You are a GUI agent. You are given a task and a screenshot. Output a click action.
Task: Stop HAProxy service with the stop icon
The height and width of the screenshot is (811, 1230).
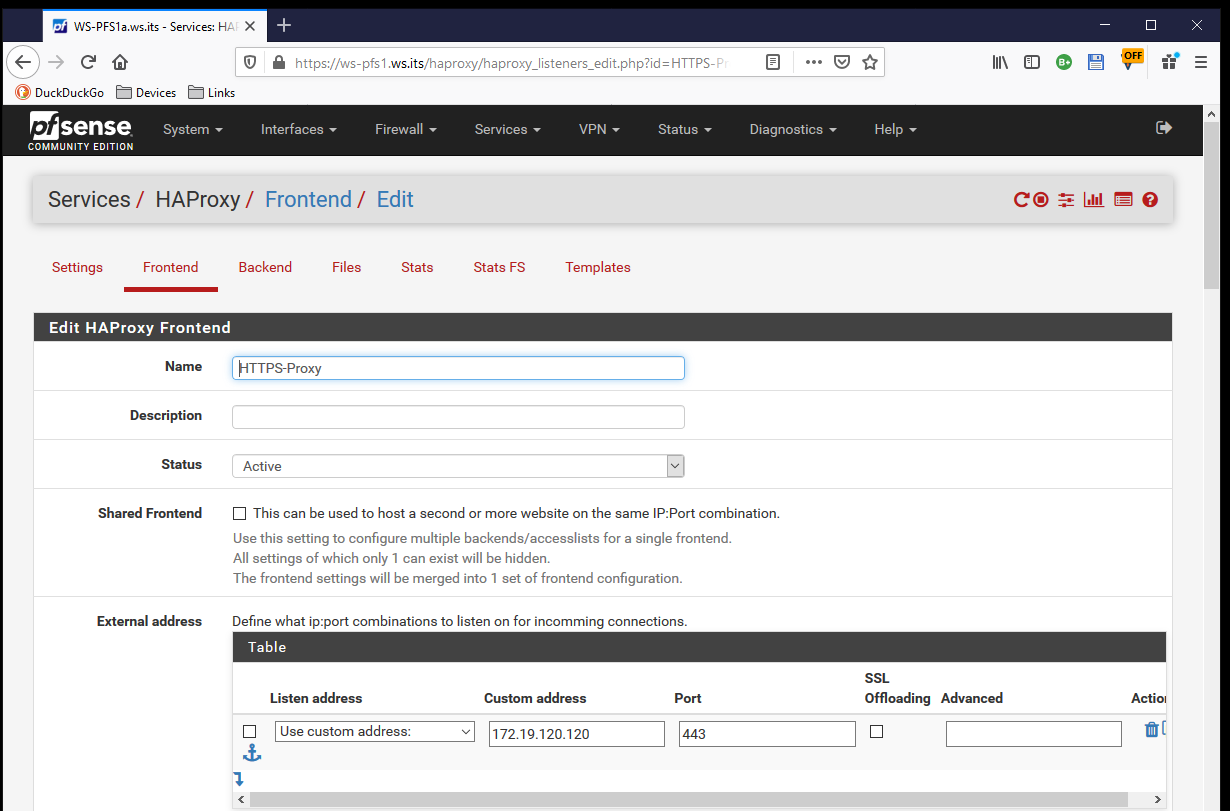(x=1041, y=200)
